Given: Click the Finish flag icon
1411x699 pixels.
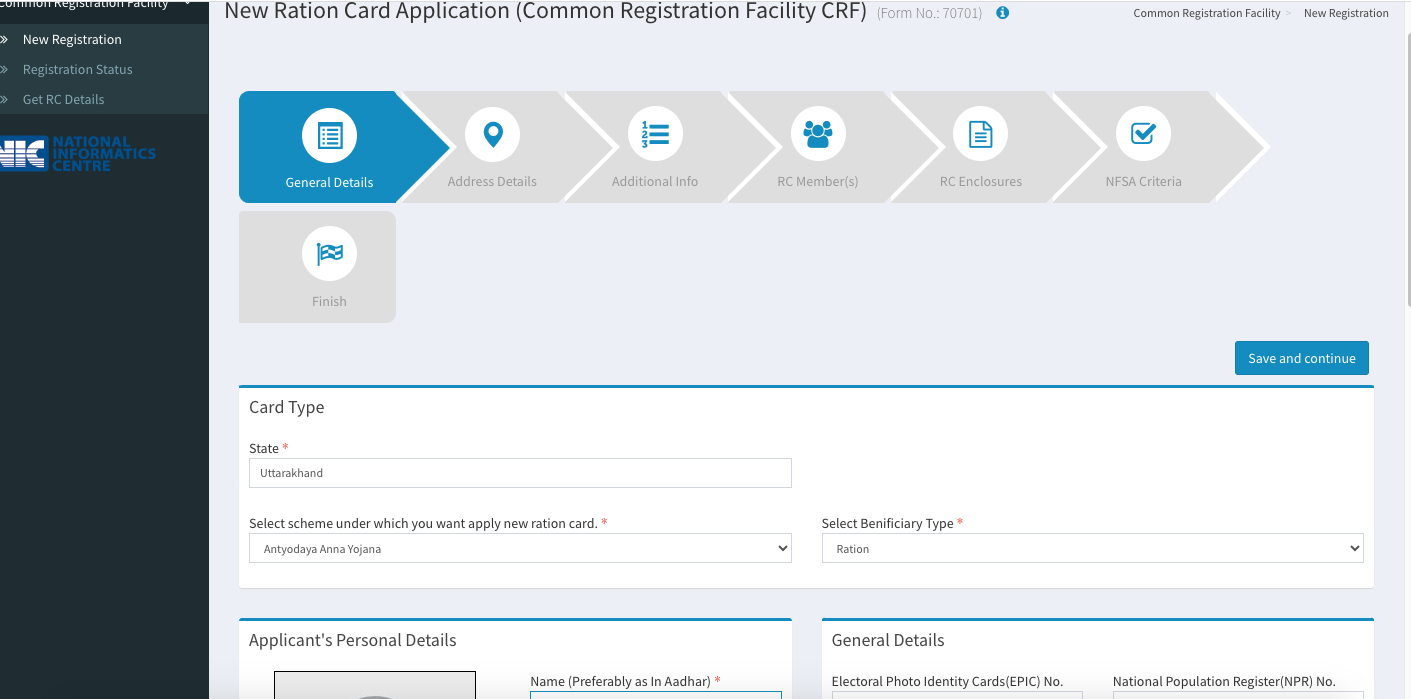Looking at the screenshot, I should click(x=329, y=254).
